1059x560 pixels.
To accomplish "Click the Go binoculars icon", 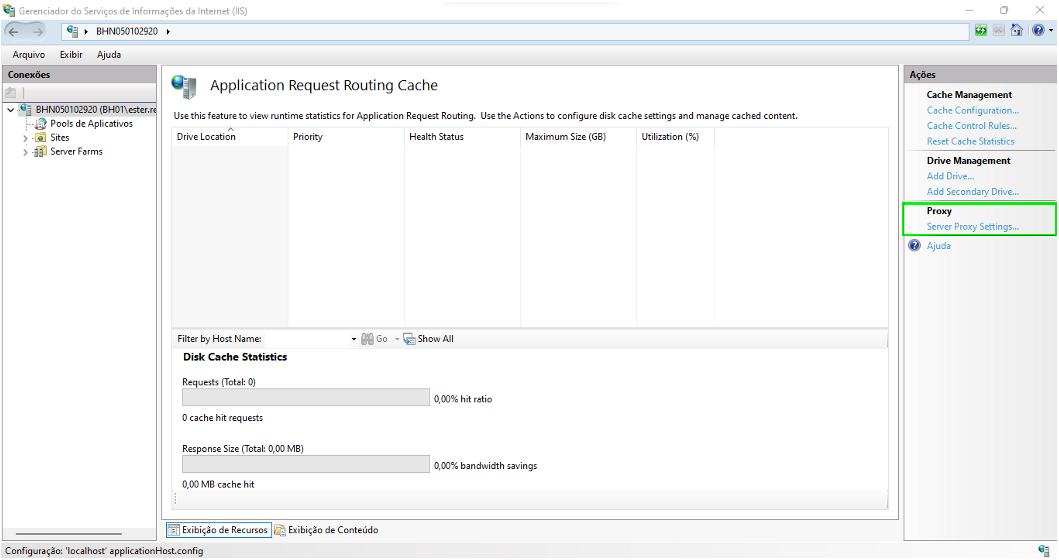I will coord(367,339).
